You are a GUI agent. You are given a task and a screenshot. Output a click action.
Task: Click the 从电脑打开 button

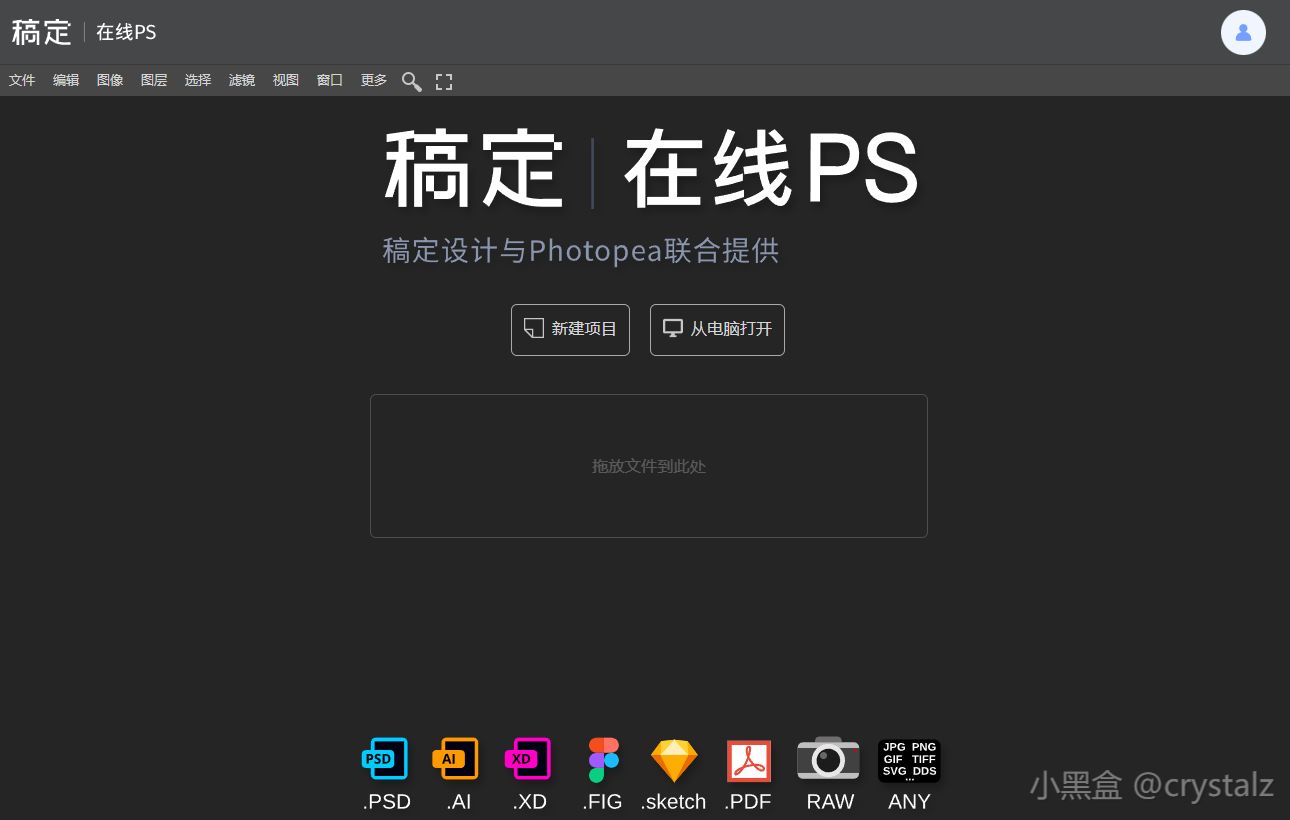717,329
